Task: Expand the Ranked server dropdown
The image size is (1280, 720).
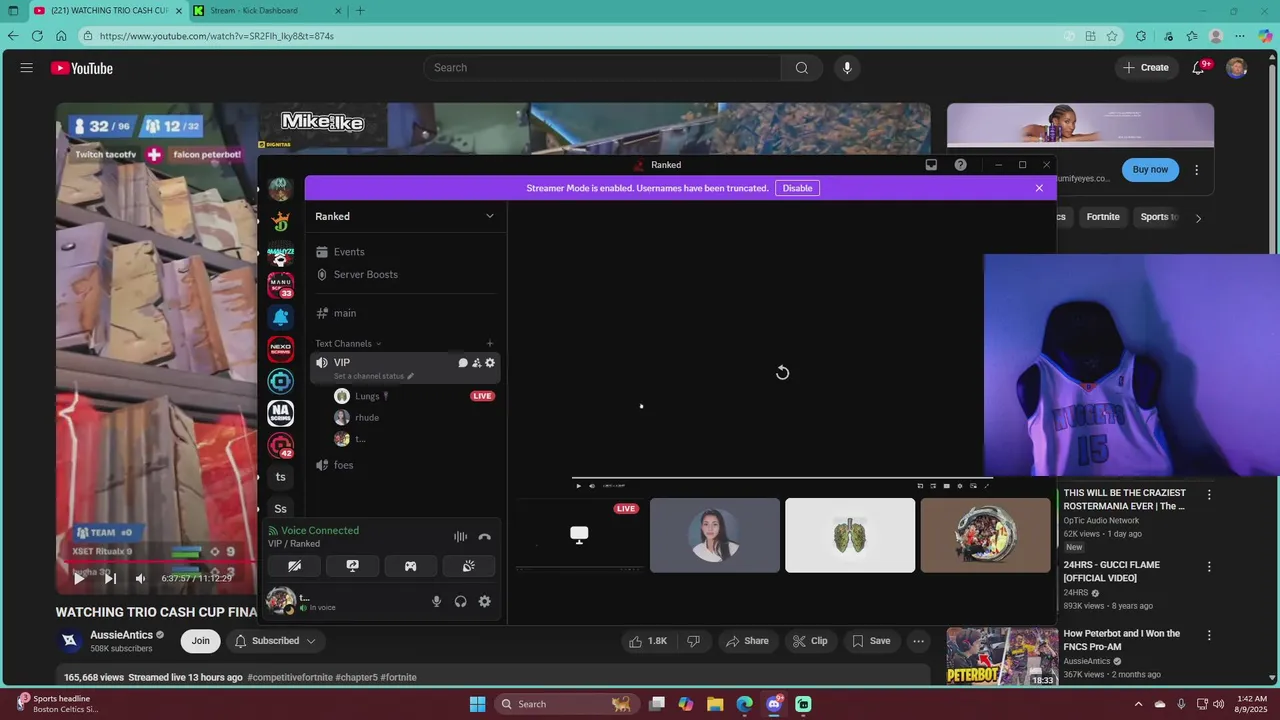Action: (x=489, y=216)
